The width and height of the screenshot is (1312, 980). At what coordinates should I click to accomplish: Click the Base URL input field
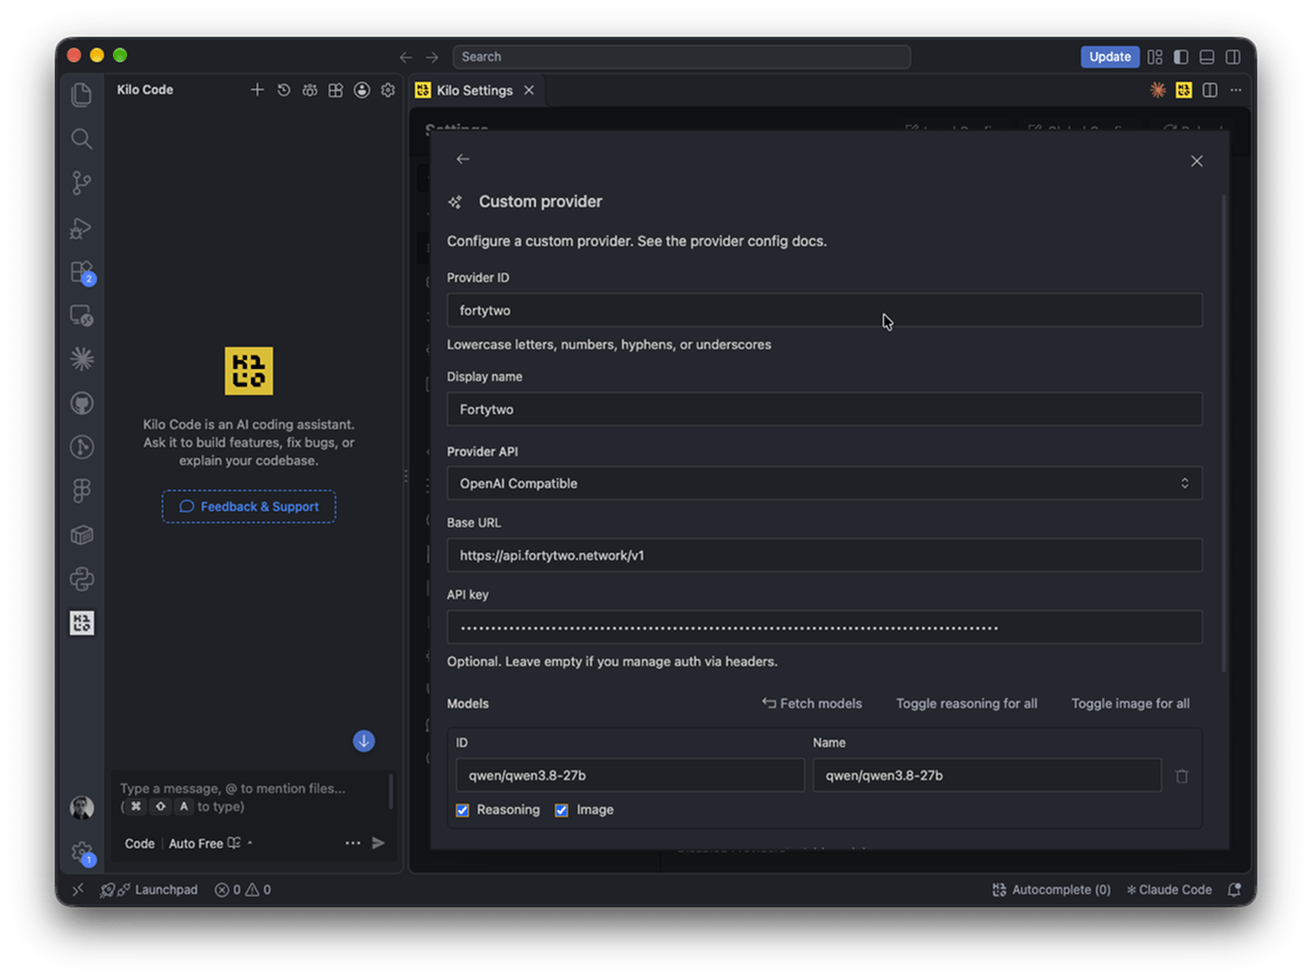(824, 556)
